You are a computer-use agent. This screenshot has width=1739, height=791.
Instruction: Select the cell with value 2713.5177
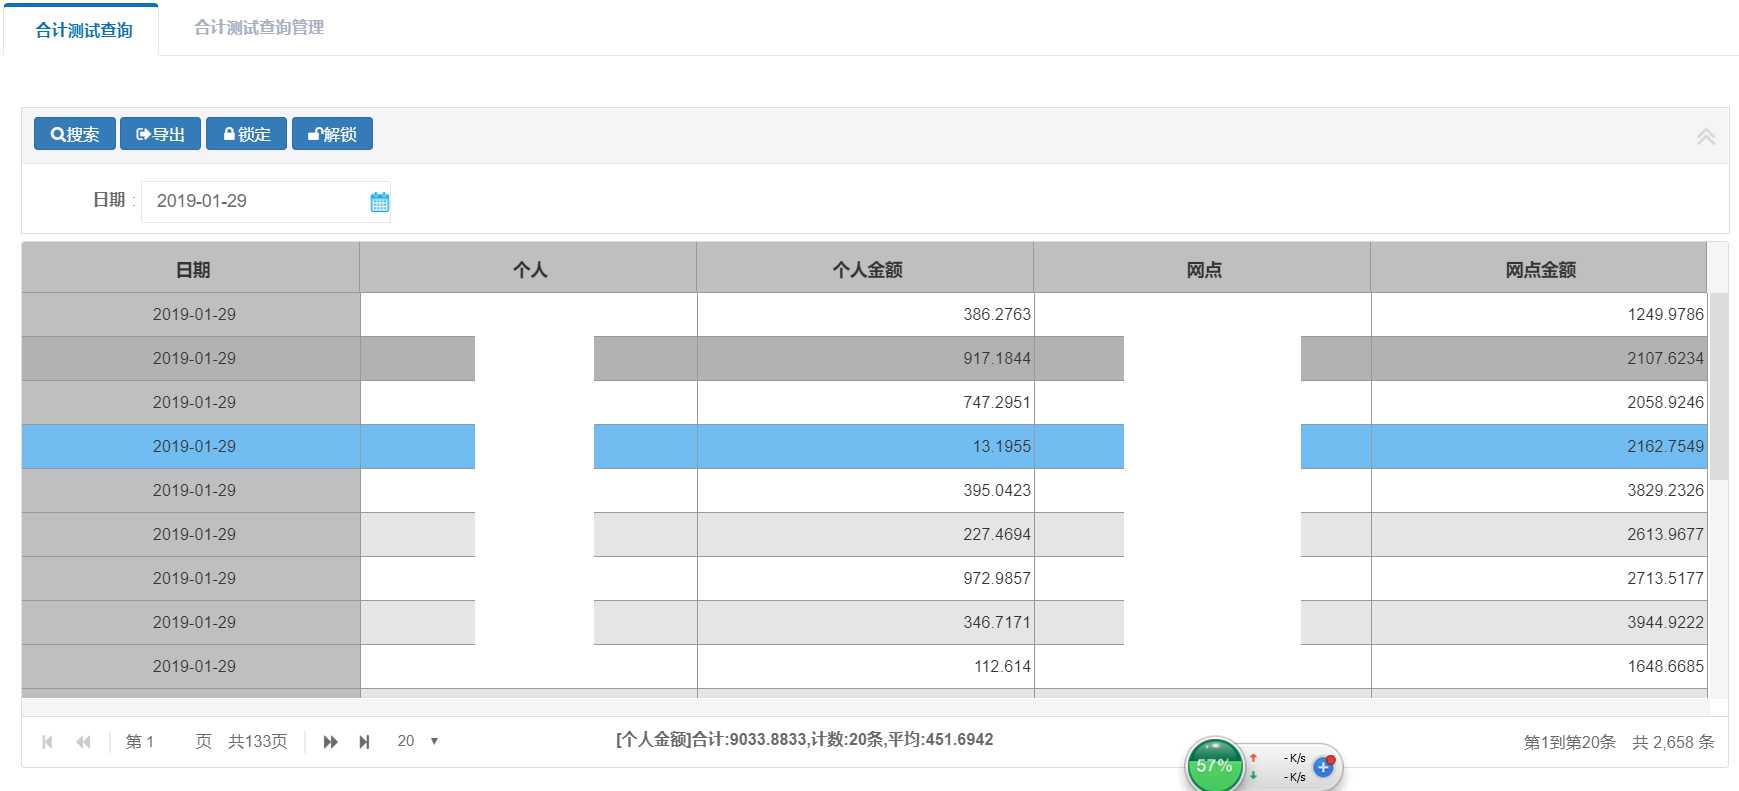pos(1539,578)
